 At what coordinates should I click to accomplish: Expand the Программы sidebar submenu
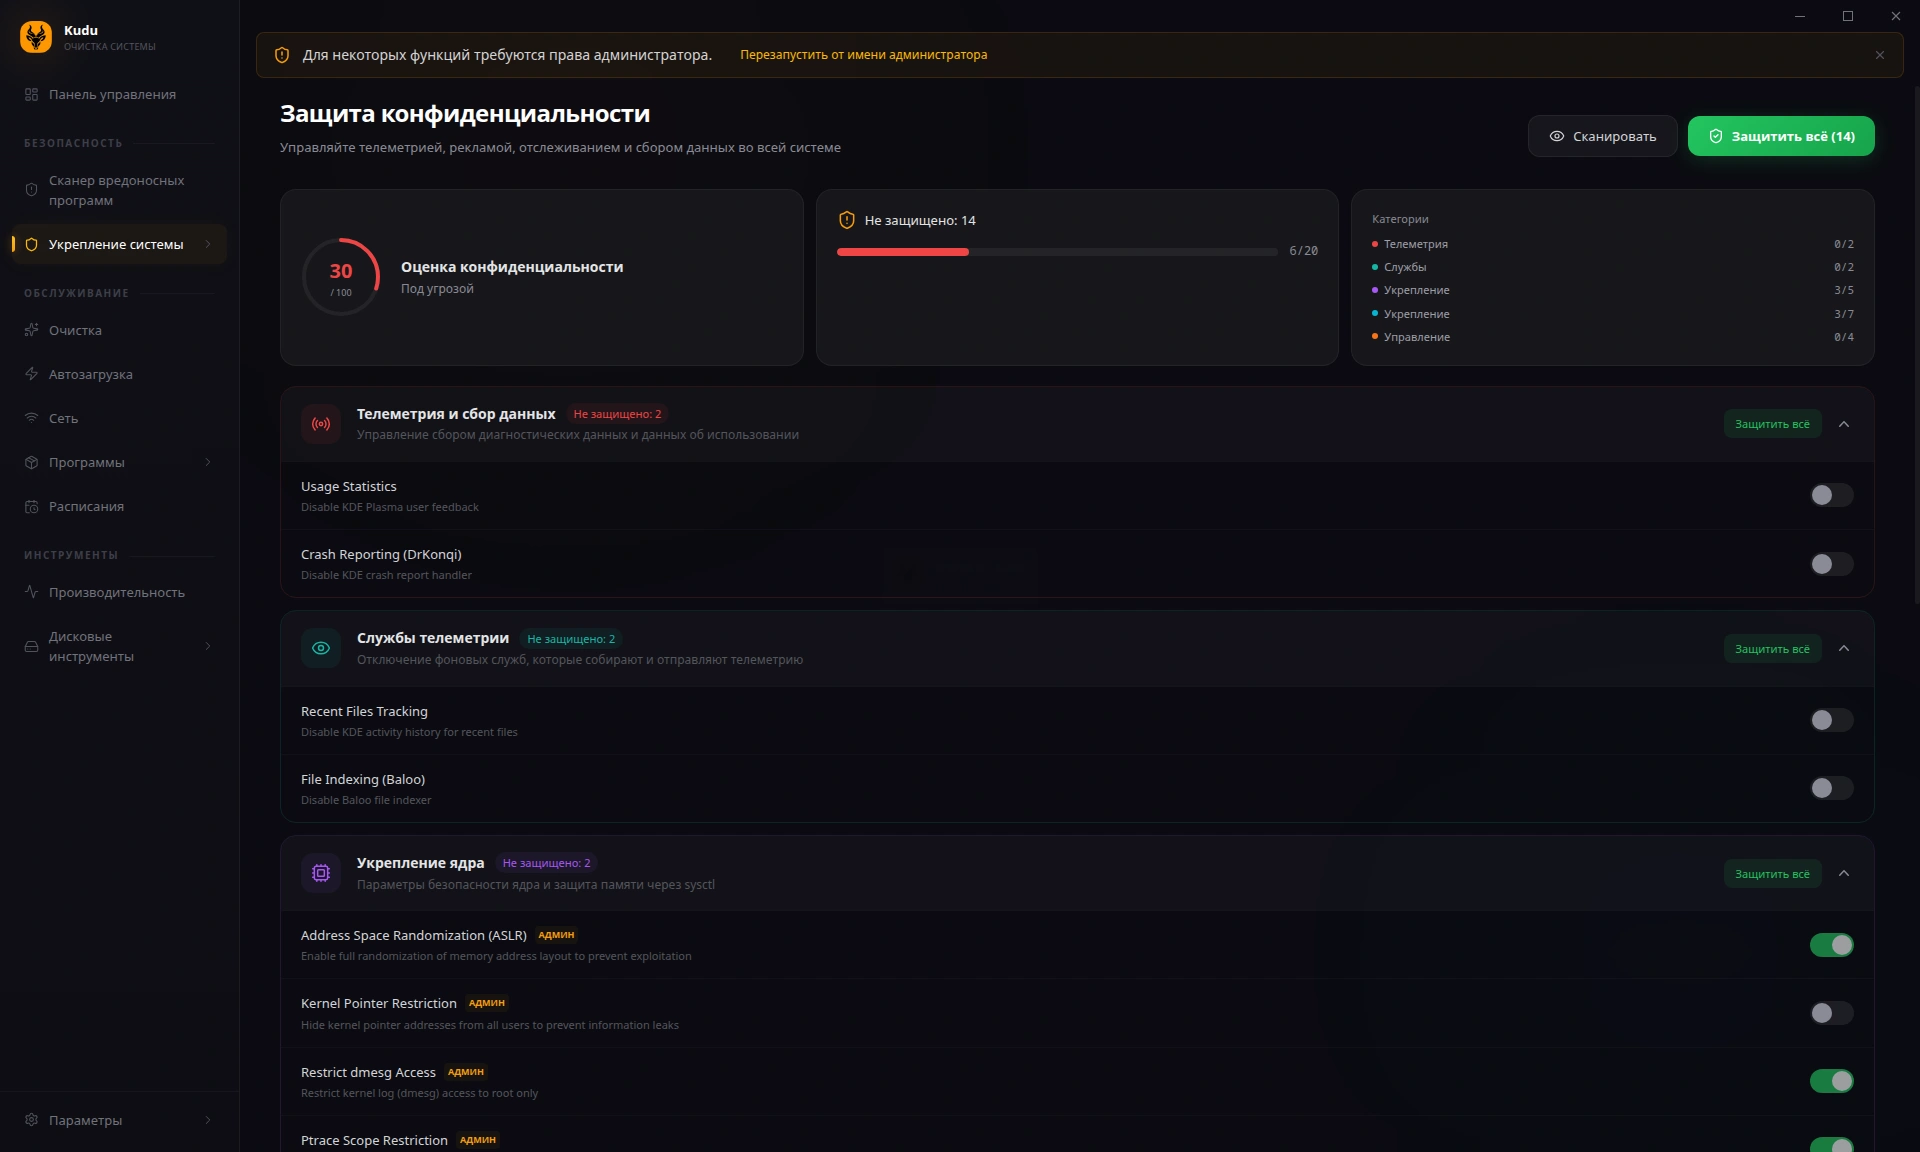208,462
